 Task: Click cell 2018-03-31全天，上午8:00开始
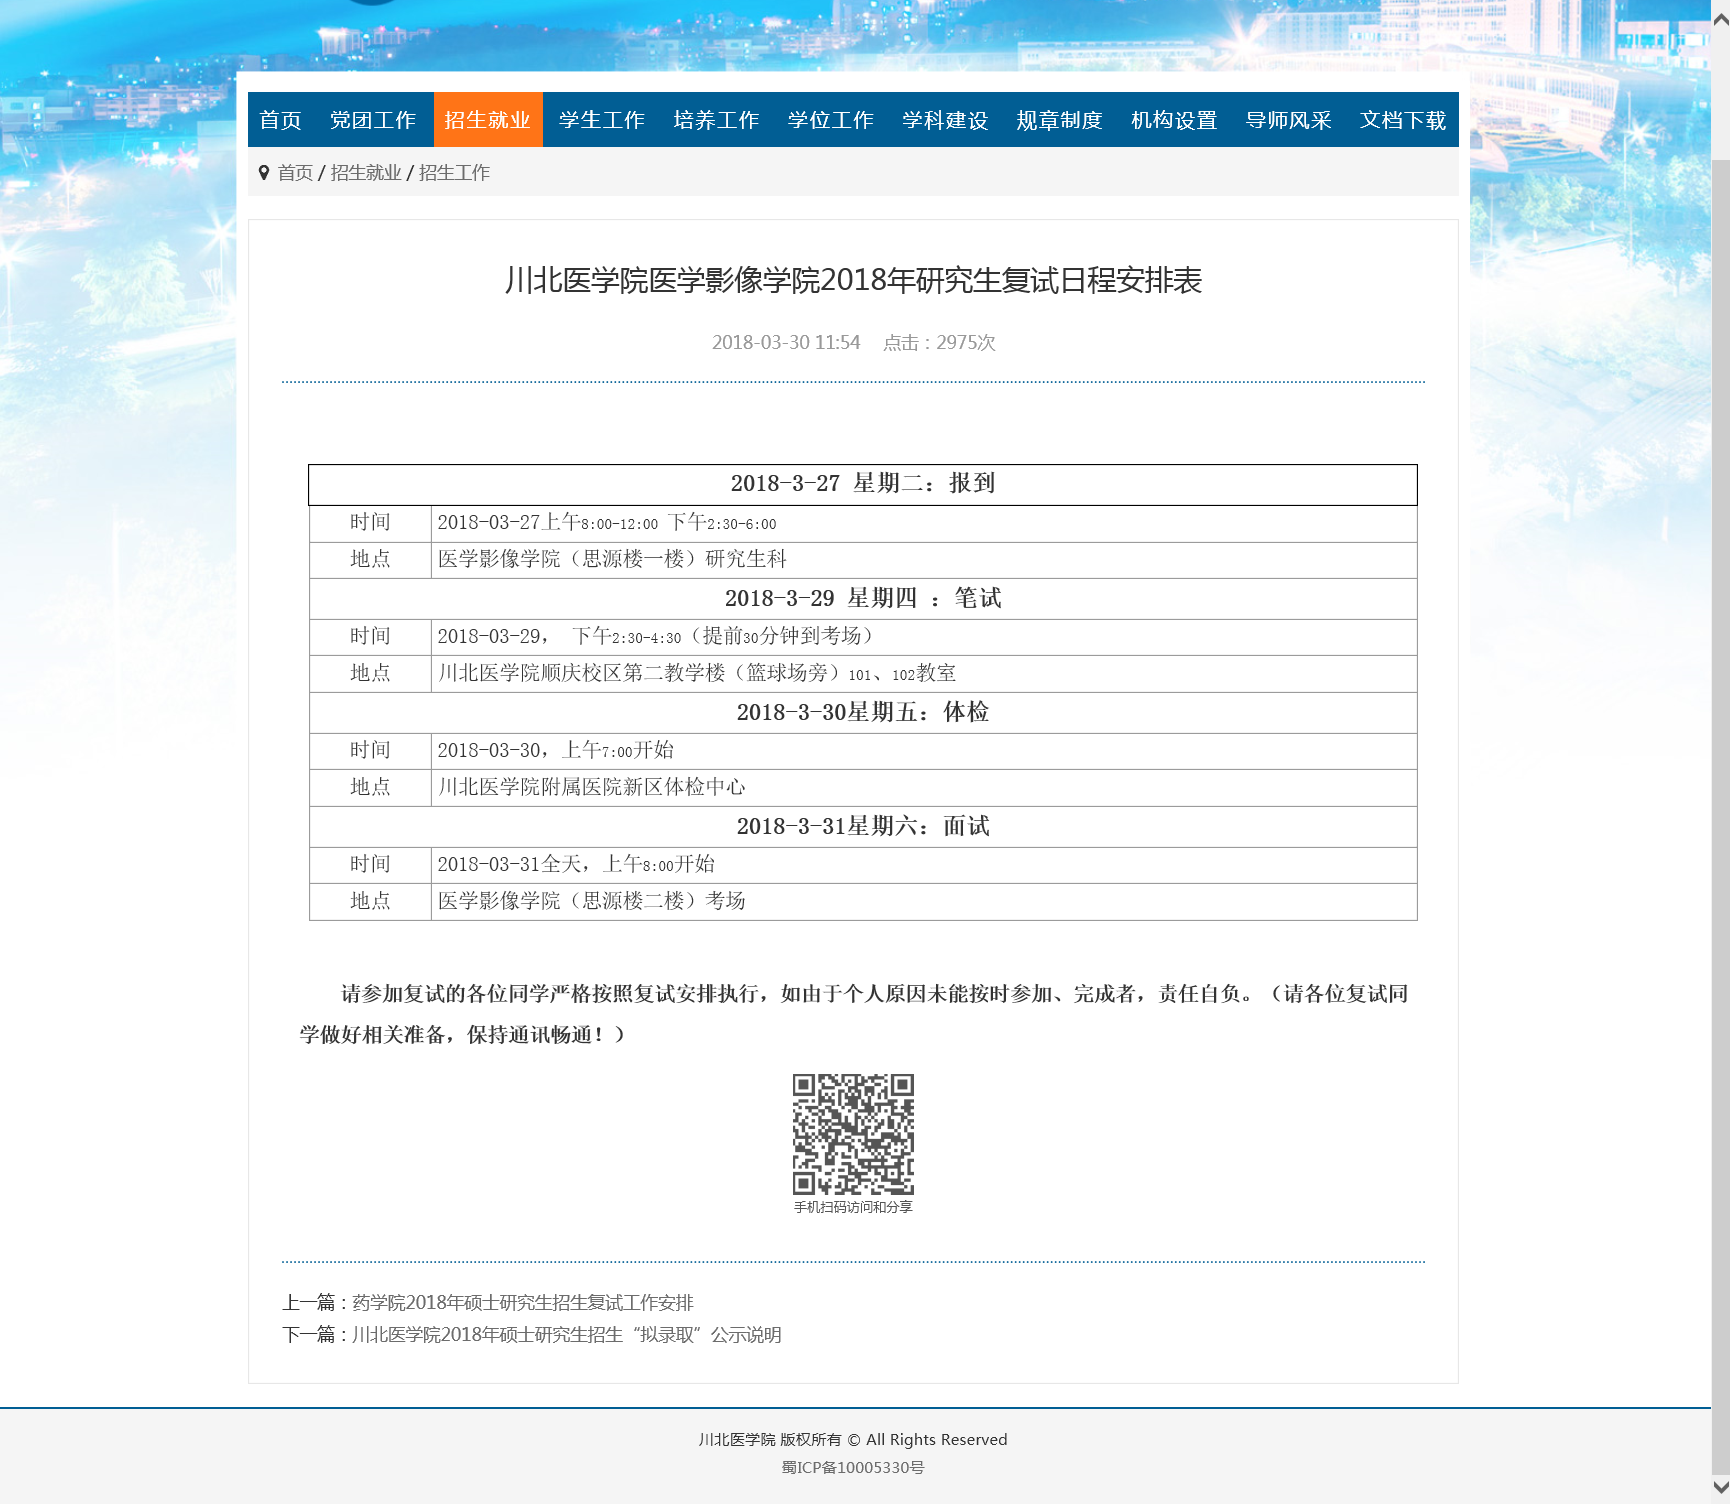924,865
